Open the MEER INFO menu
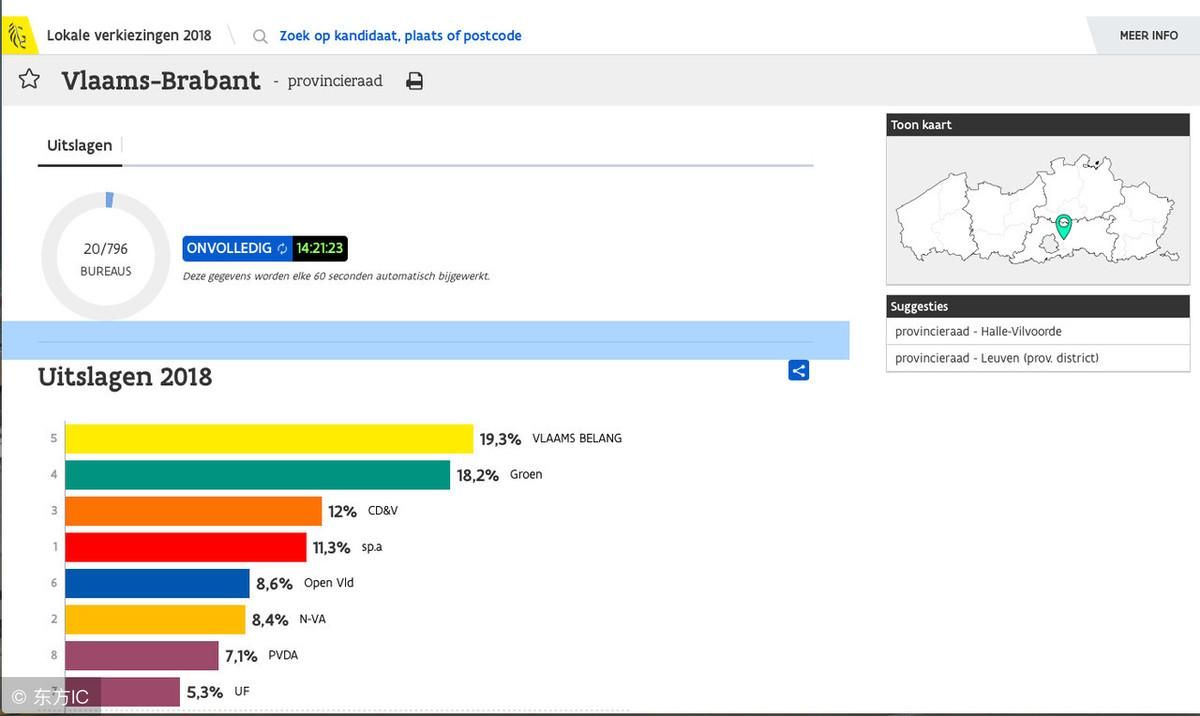This screenshot has width=1200, height=716. 1148,36
